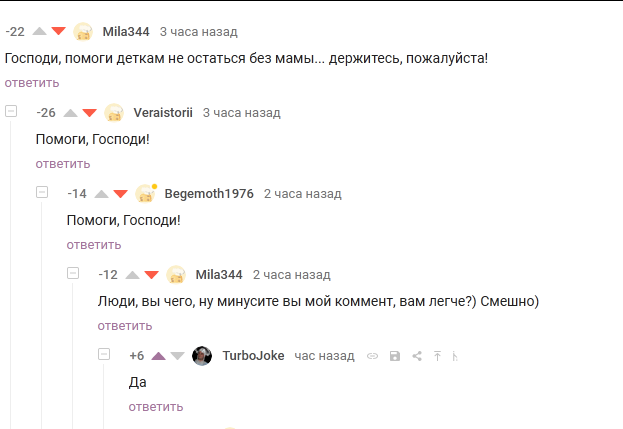This screenshot has height=429, width=623.
Task: Share TurboJoke's comment
Action: click(417, 356)
